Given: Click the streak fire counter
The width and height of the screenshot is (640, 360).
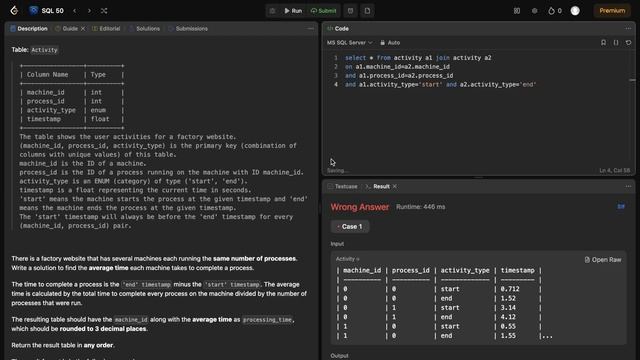Looking at the screenshot, I should coord(555,11).
